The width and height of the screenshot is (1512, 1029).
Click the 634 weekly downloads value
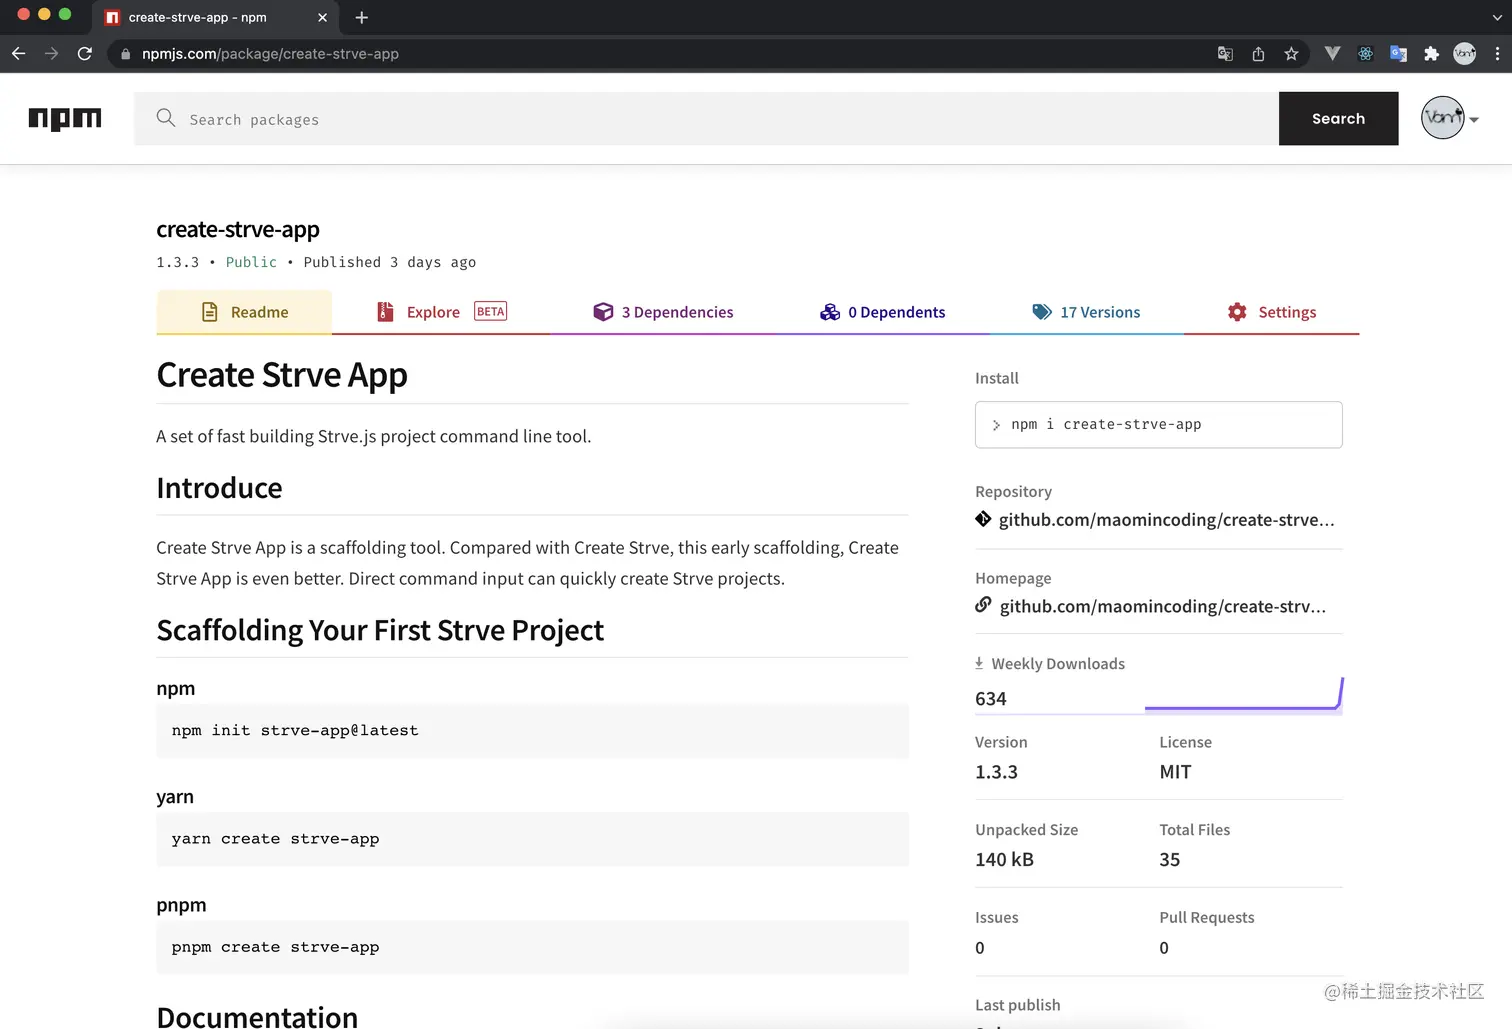click(990, 698)
